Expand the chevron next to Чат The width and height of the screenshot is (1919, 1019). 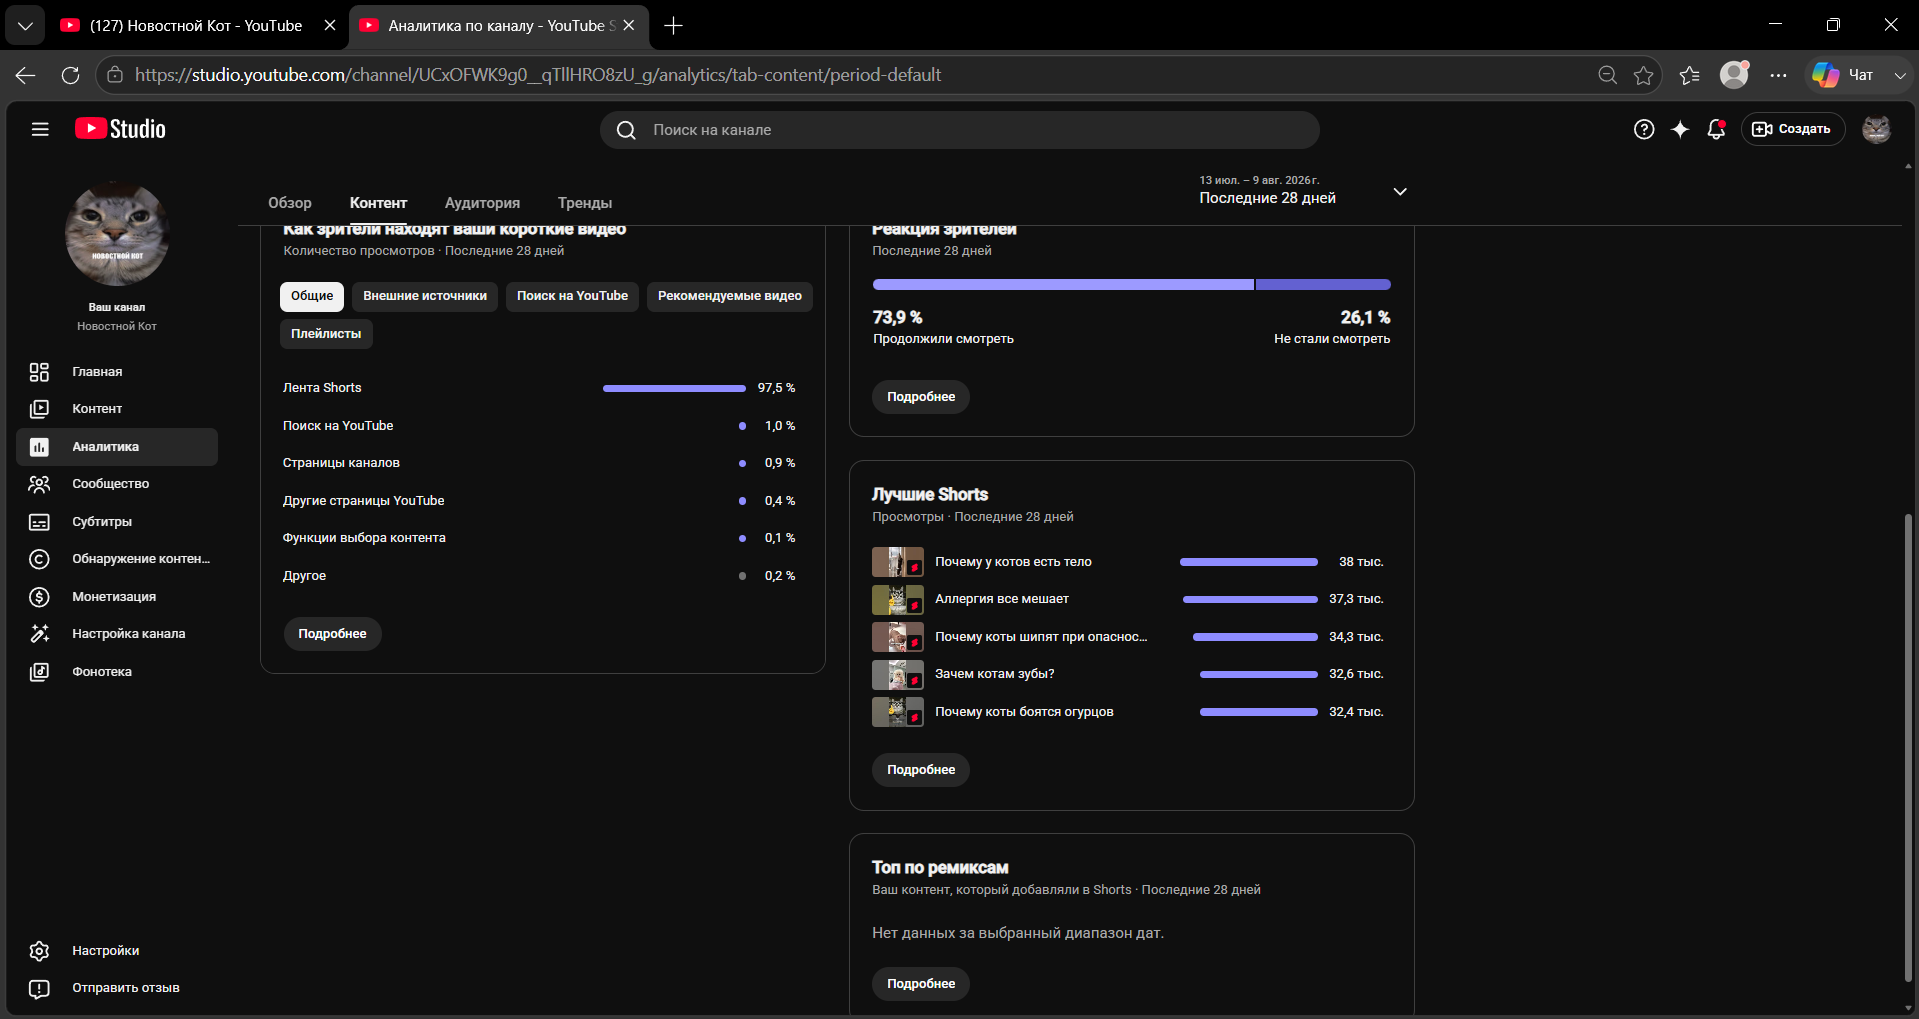click(x=1900, y=75)
